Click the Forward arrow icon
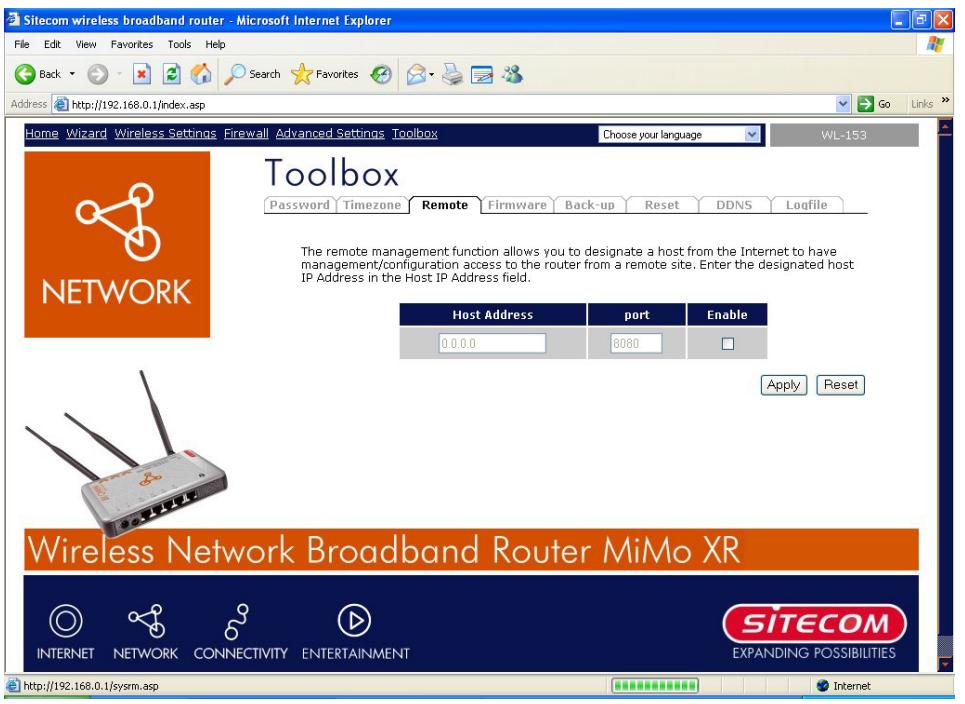The width and height of the screenshot is (965, 704). pos(97,74)
